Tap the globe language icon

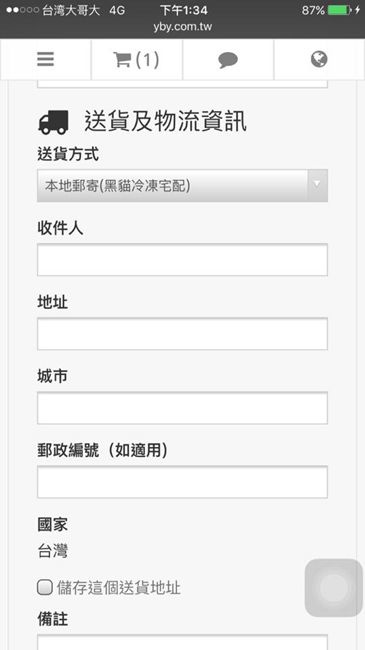click(x=319, y=59)
